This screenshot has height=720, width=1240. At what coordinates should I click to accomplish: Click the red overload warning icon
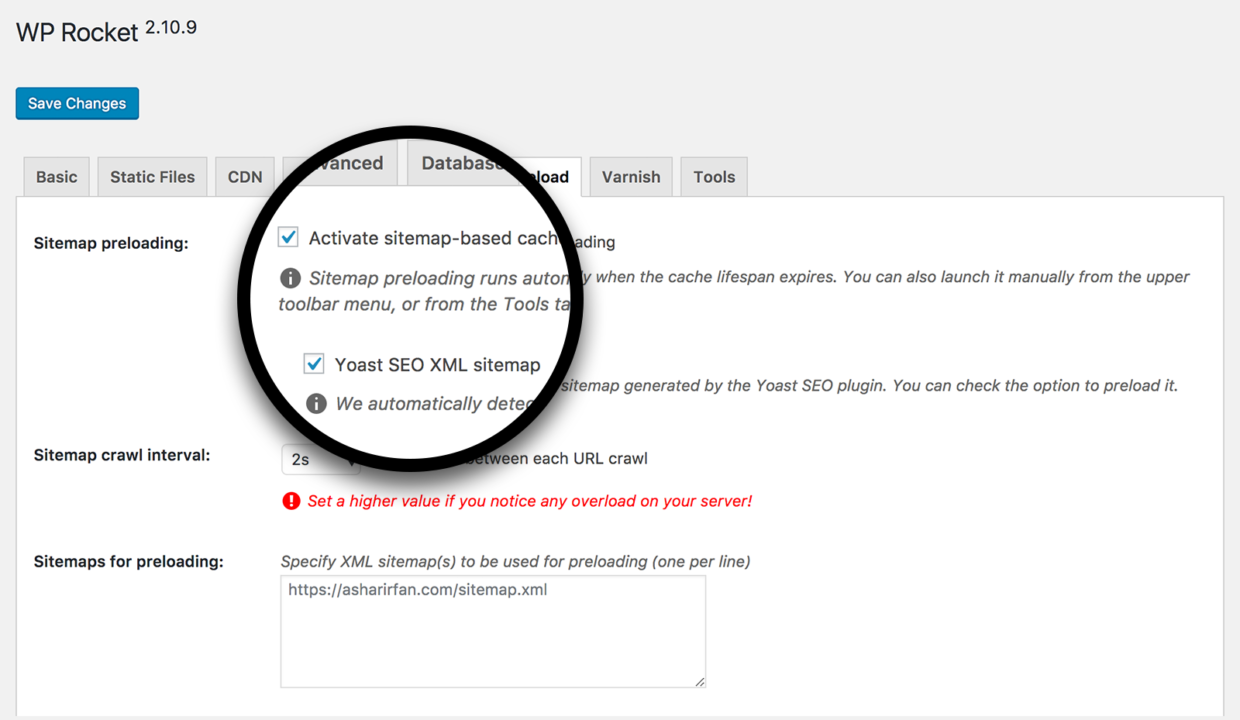pos(291,500)
